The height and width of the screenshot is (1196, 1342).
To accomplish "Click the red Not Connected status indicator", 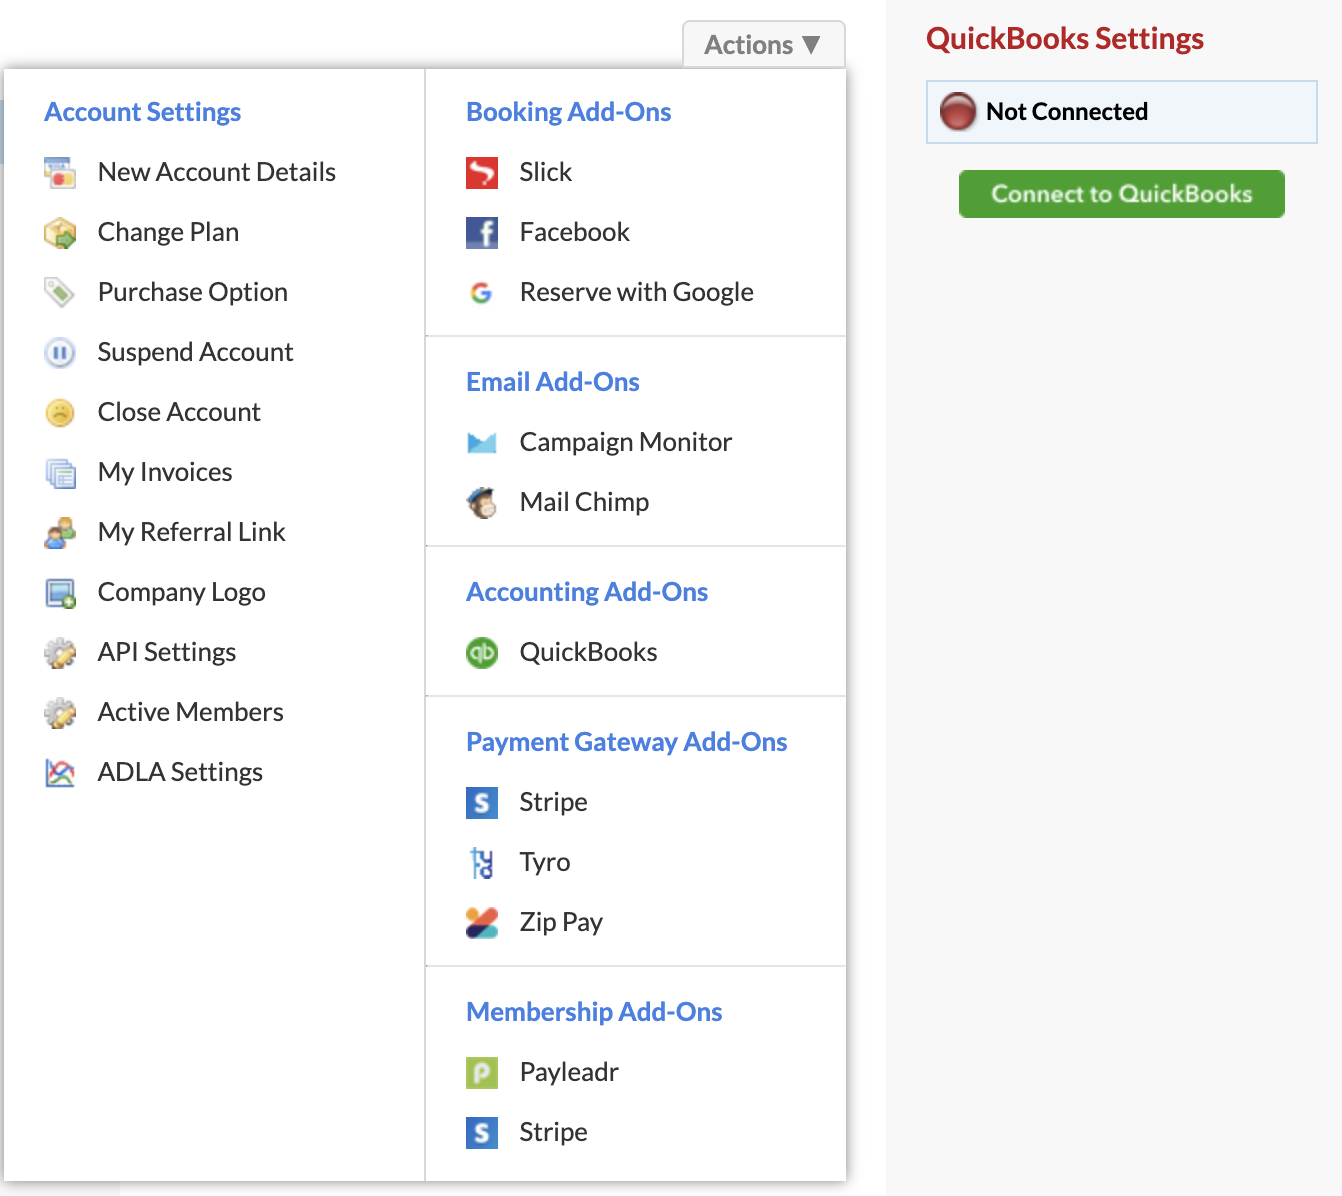I will [x=957, y=111].
